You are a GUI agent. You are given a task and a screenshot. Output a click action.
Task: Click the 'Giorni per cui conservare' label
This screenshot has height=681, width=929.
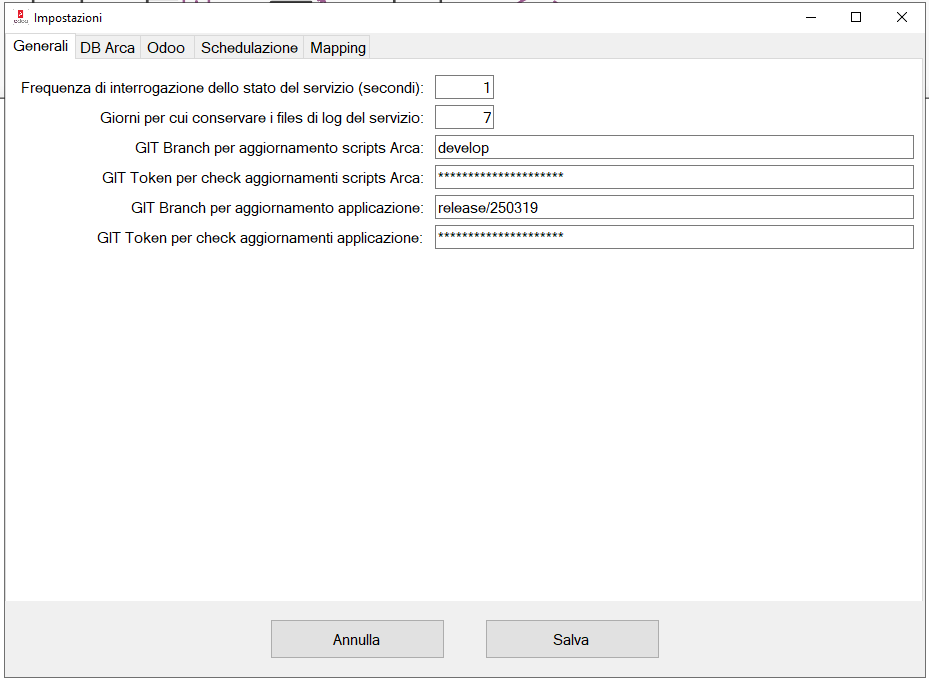pos(262,118)
